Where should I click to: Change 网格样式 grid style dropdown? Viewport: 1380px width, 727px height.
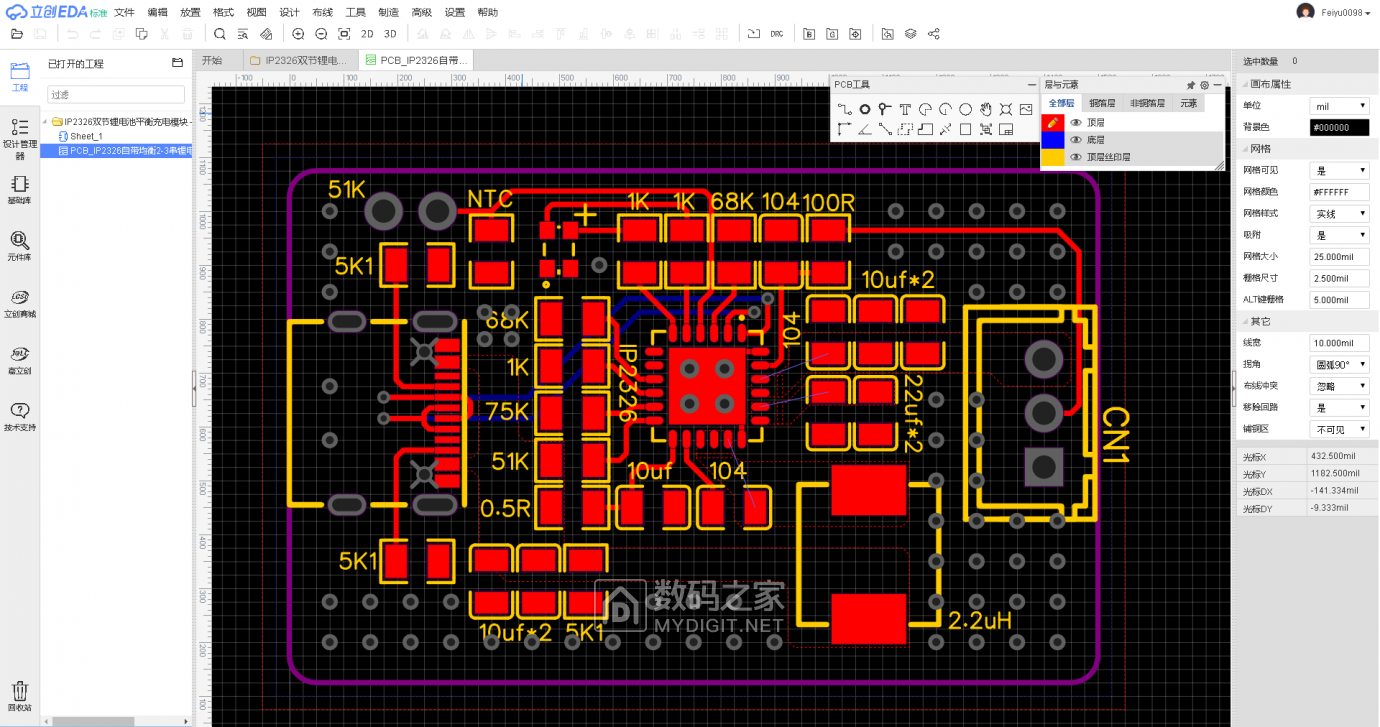click(1340, 213)
